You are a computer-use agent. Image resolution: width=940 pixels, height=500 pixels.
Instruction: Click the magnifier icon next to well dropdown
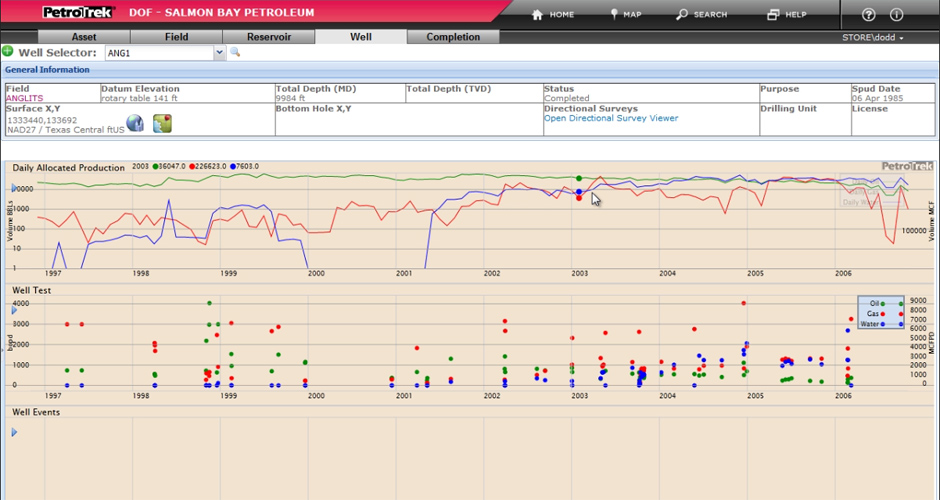coord(236,52)
